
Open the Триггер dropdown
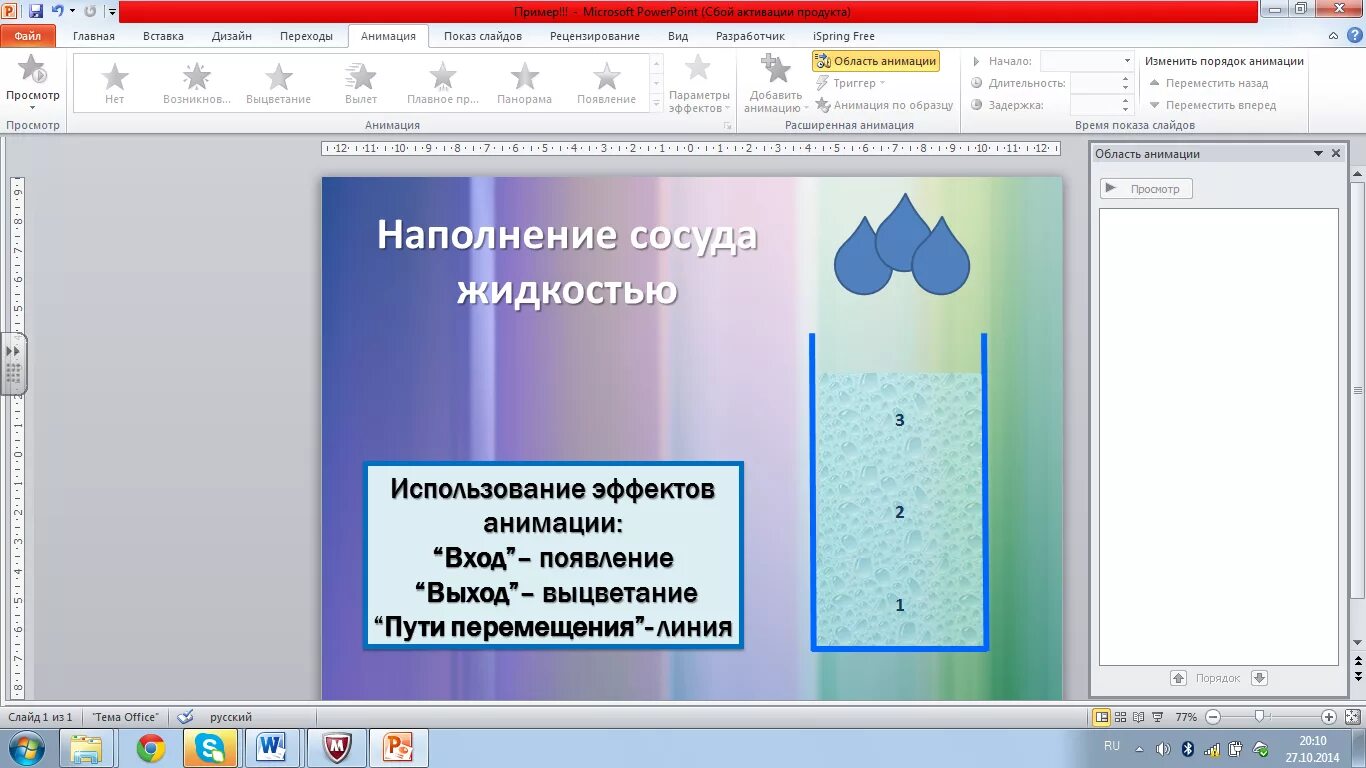[x=852, y=83]
